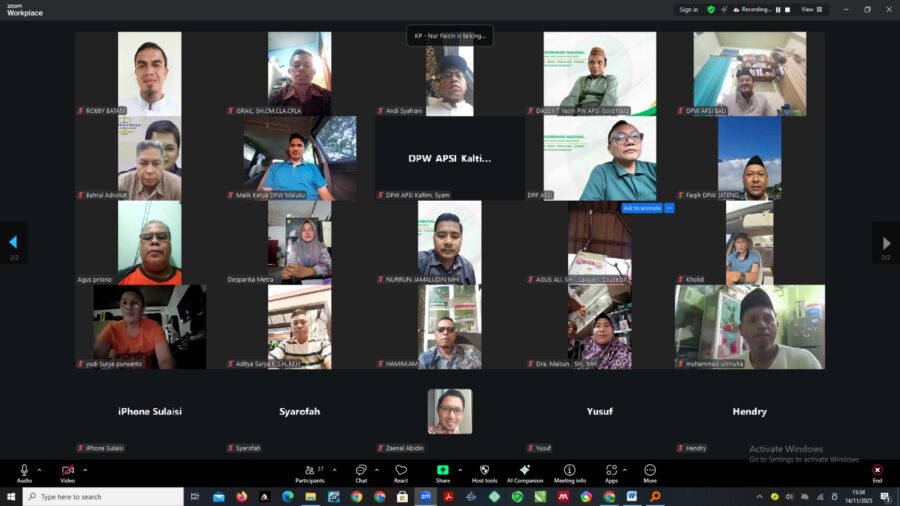900x506 pixels.
Task: Open Host tools shield icon
Action: pyautogui.click(x=484, y=471)
